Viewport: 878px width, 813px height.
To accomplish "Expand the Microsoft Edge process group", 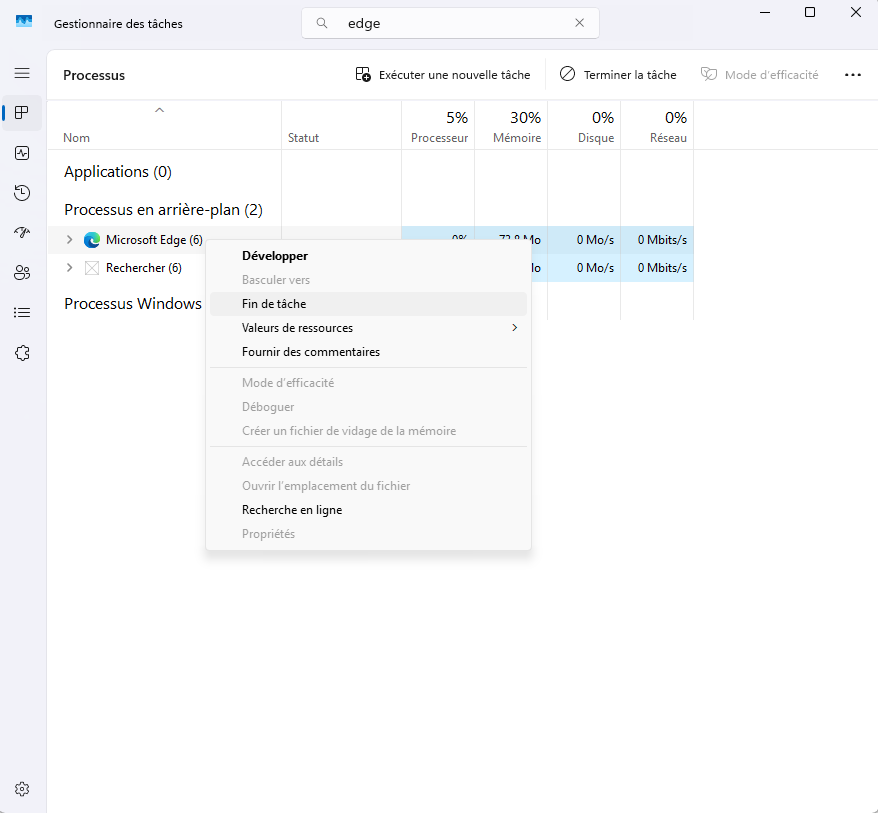I will [69, 240].
